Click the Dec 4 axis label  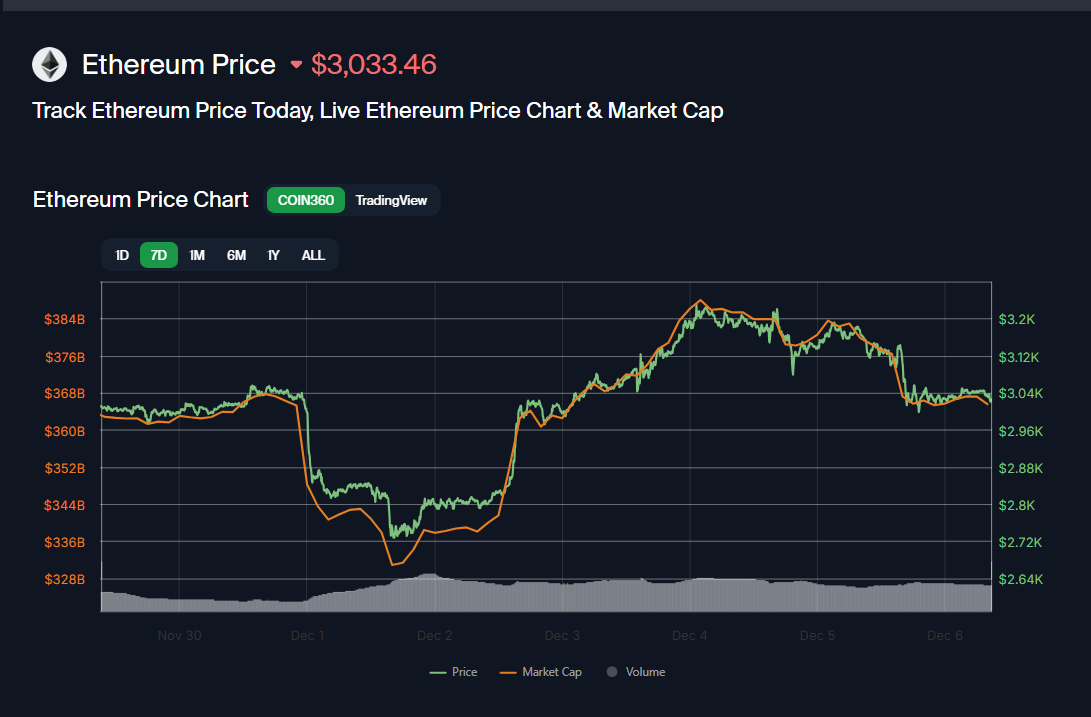pyautogui.click(x=689, y=635)
